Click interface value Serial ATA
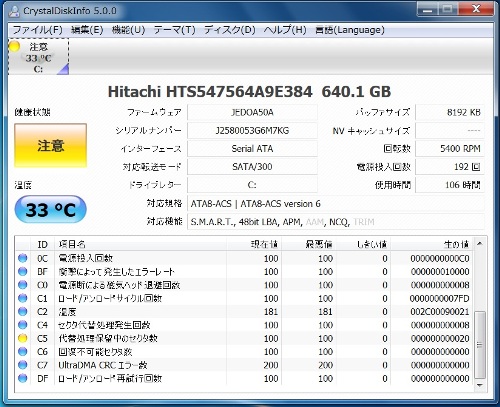Viewport: 500px width, 407px height. click(252, 149)
